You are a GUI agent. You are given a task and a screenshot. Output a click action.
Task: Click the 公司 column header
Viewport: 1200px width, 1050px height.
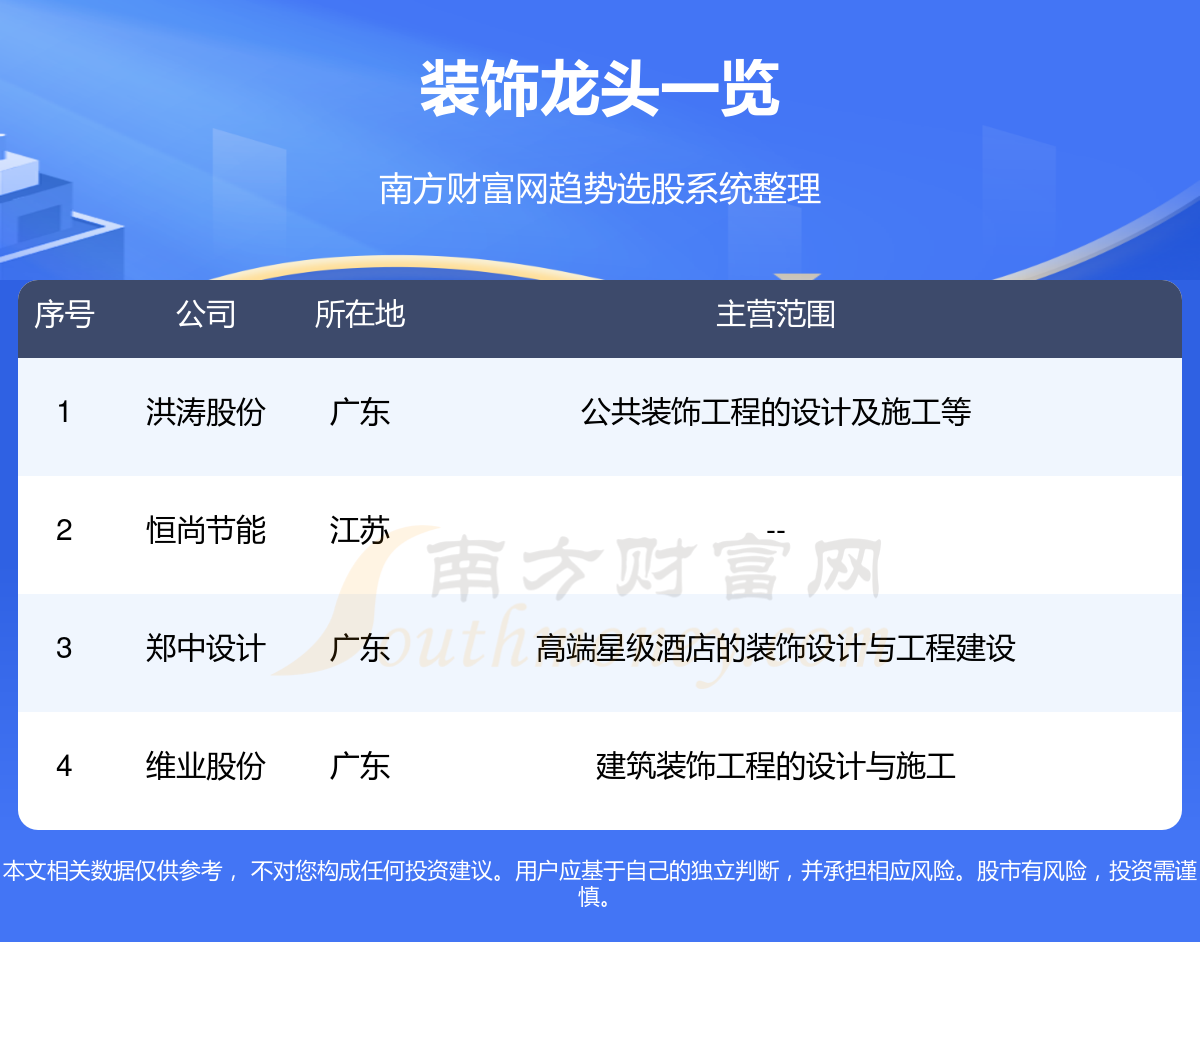coord(206,314)
